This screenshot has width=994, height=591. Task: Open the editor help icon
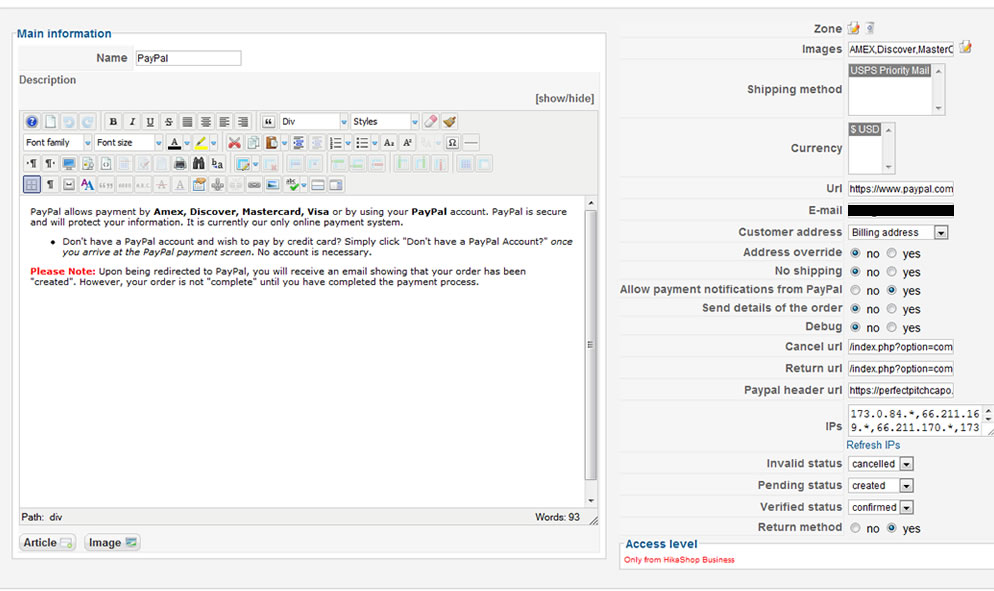[x=32, y=122]
